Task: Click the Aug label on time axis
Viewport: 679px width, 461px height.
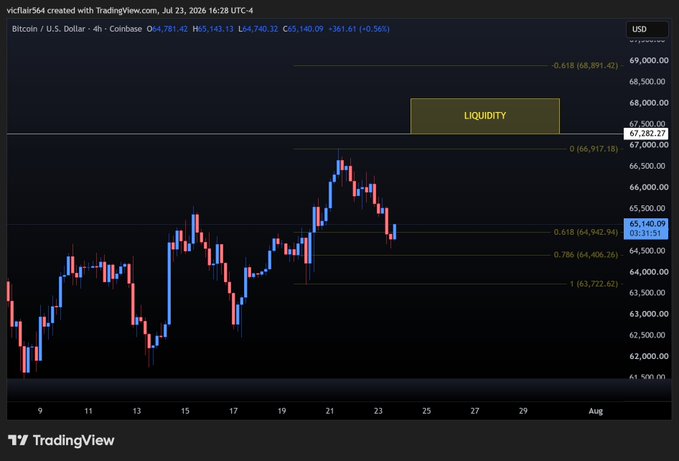Action: [595, 411]
